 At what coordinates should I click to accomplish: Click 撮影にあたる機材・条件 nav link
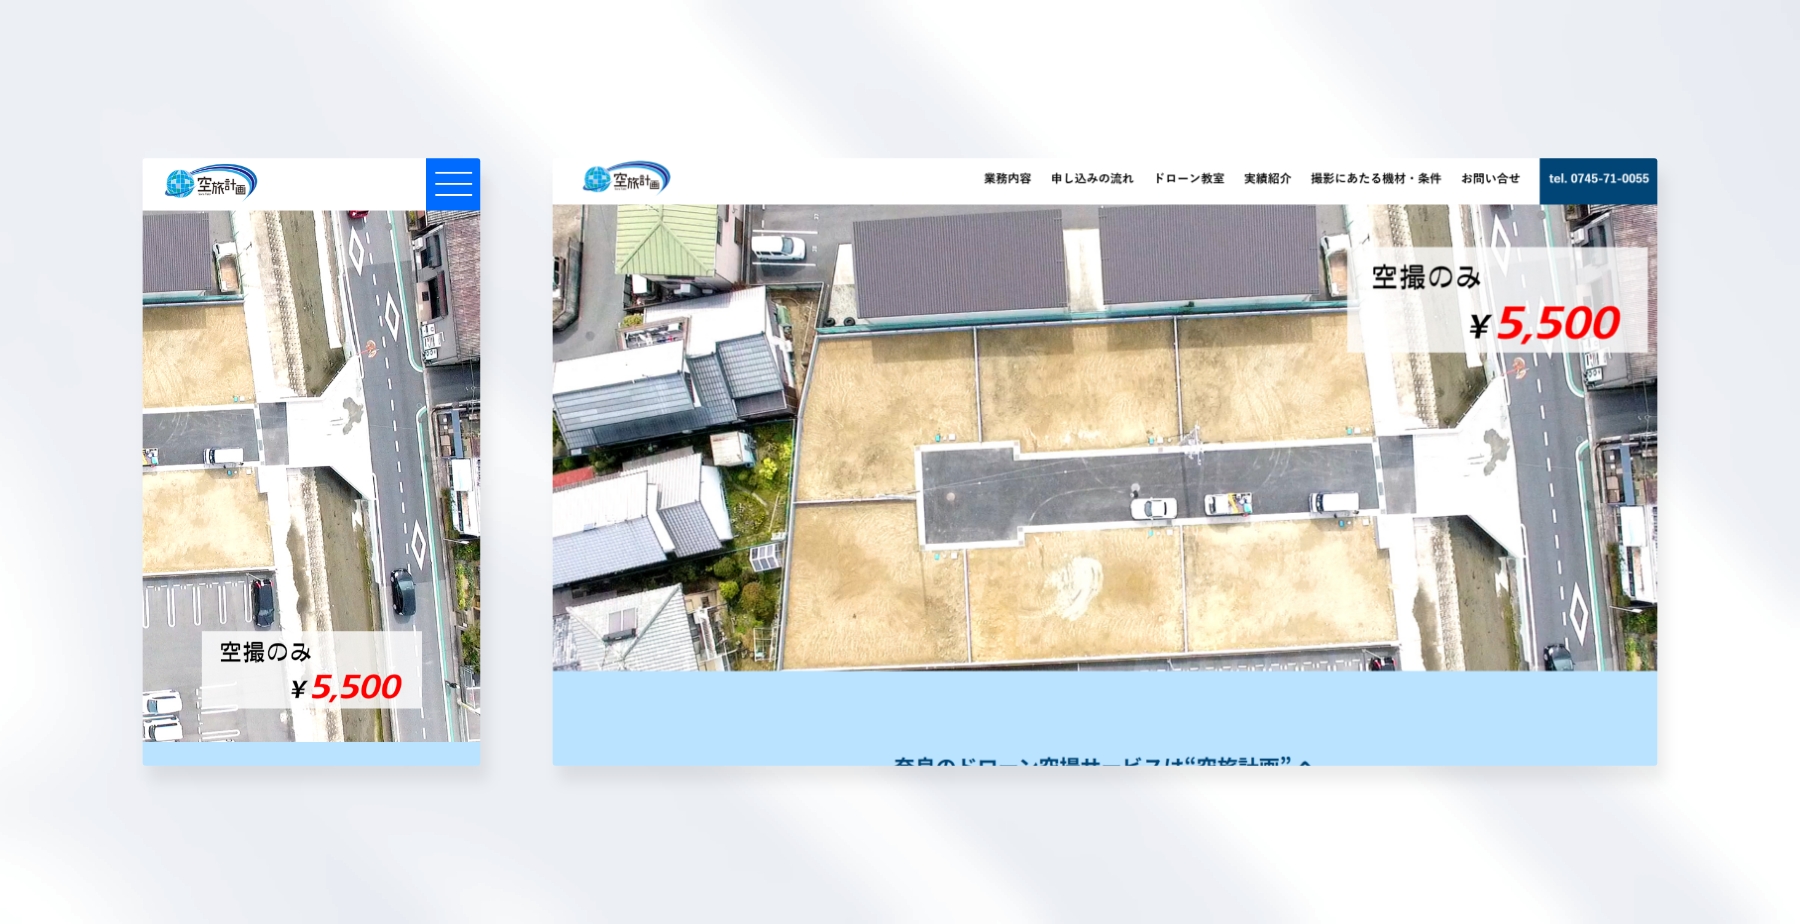tap(1375, 179)
